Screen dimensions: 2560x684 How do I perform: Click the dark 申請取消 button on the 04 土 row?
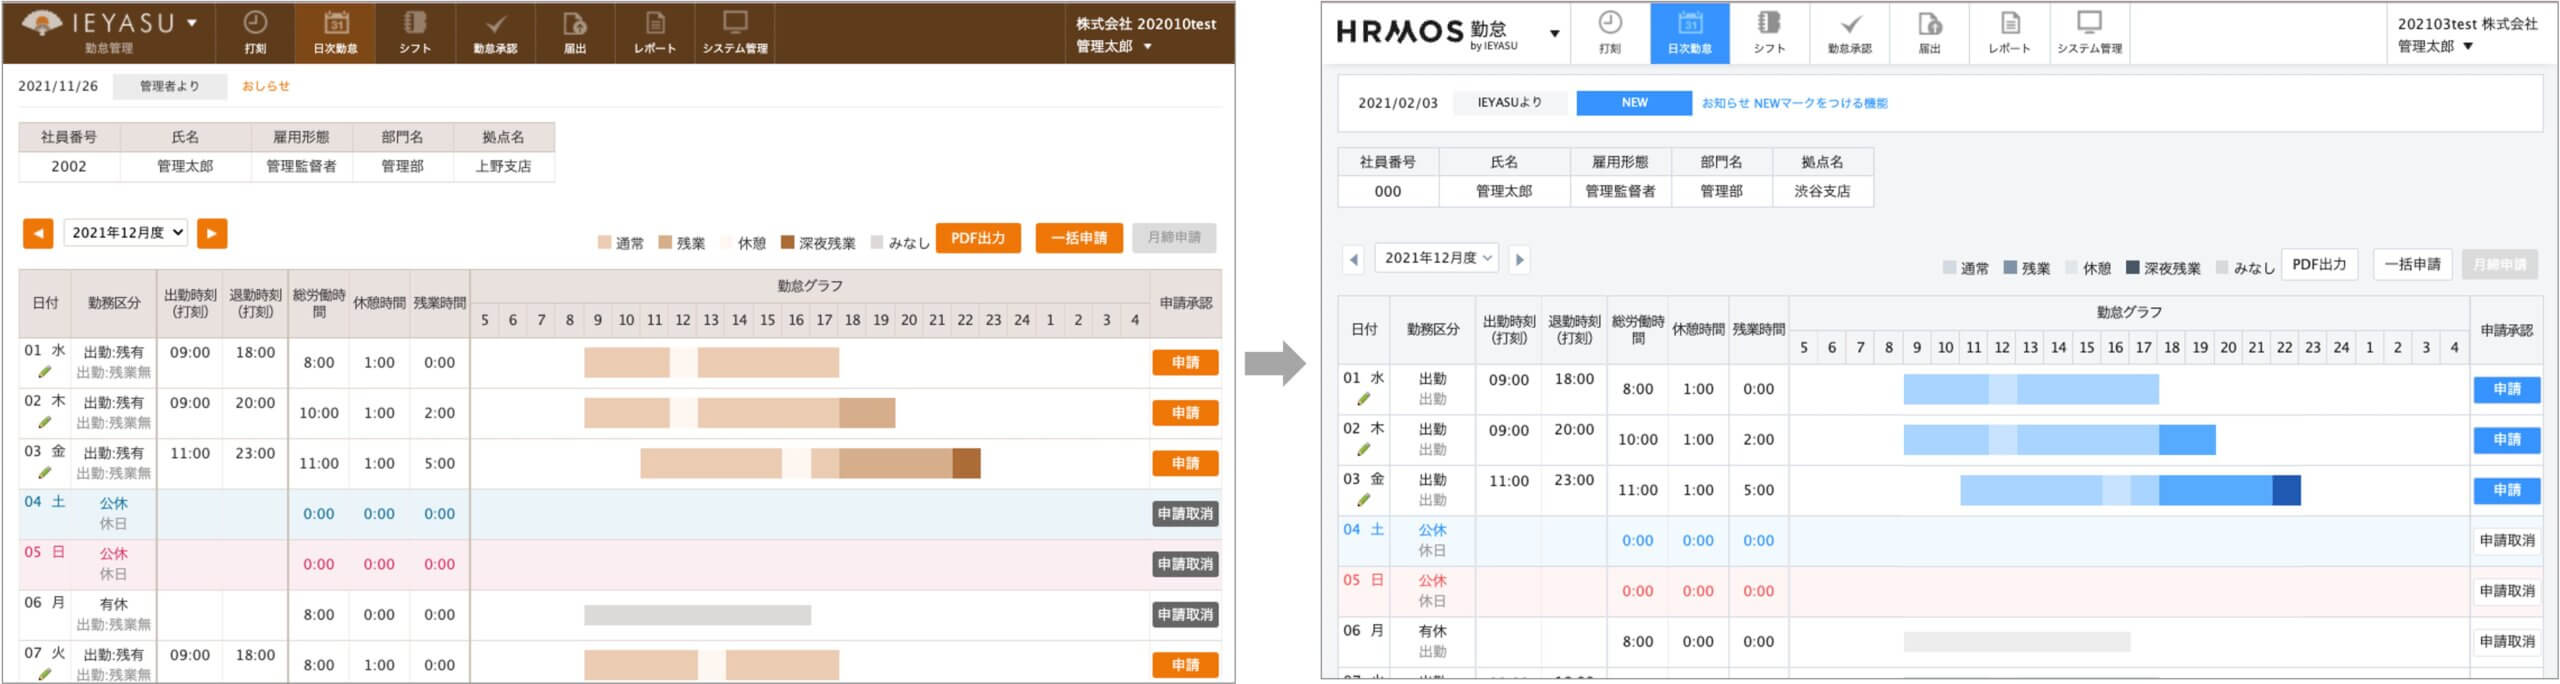(x=1185, y=514)
